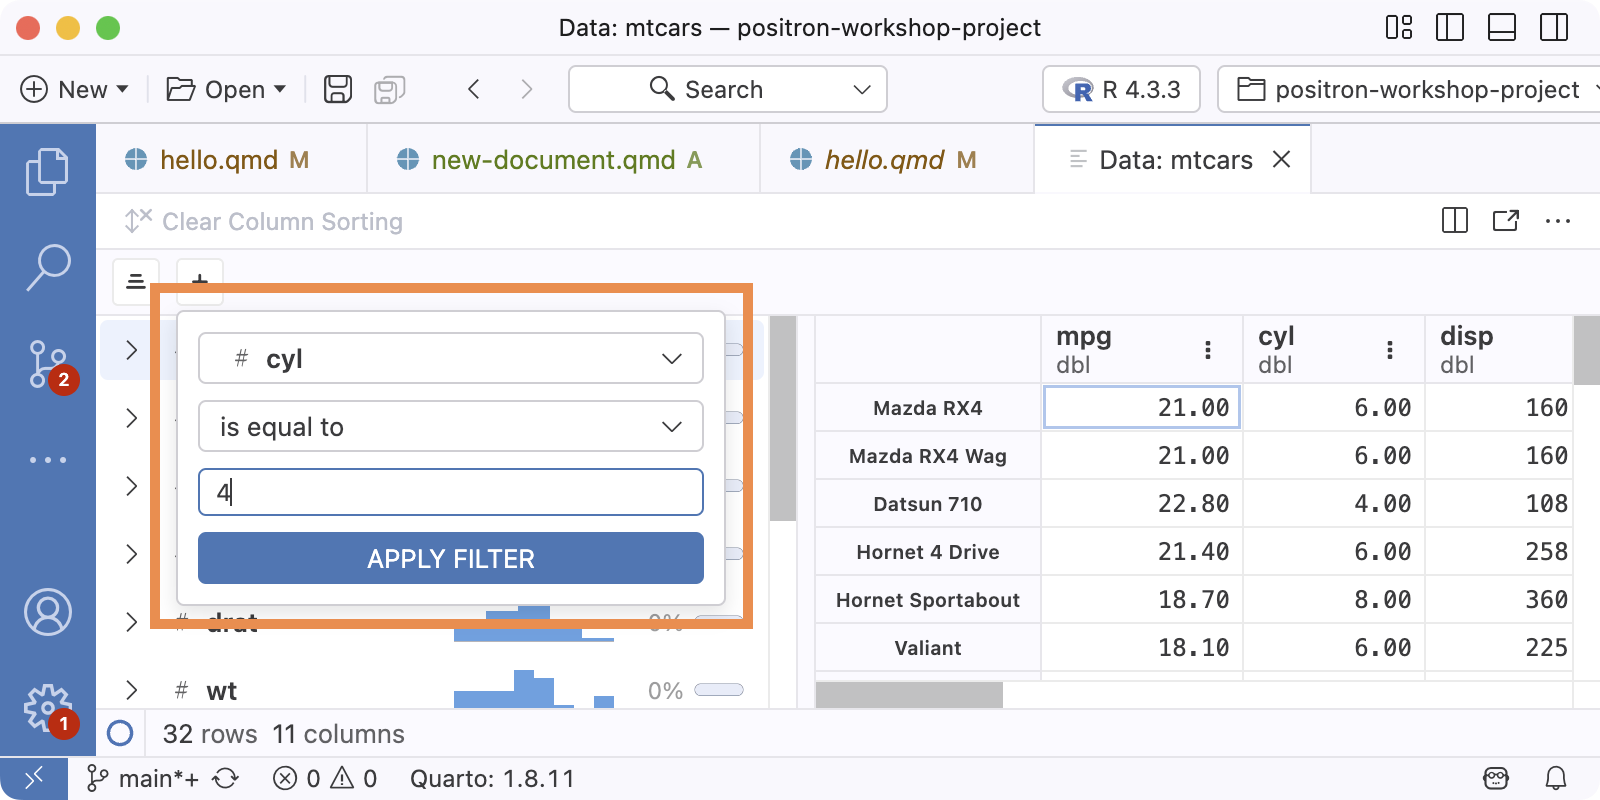The width and height of the screenshot is (1600, 800).
Task: Open Source Control view with badge 2
Action: coord(48,365)
